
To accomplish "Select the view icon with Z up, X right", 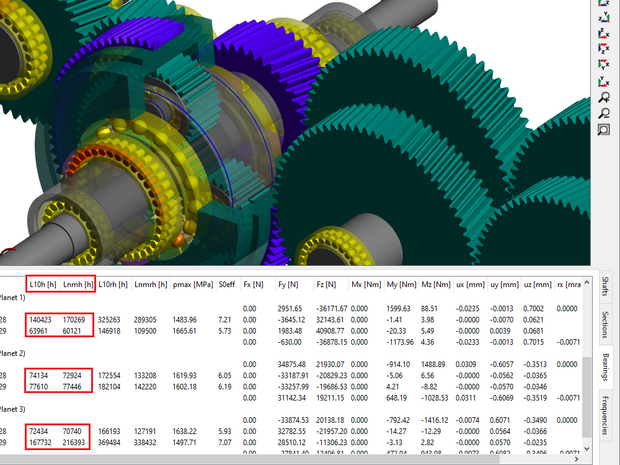I will click(x=604, y=33).
